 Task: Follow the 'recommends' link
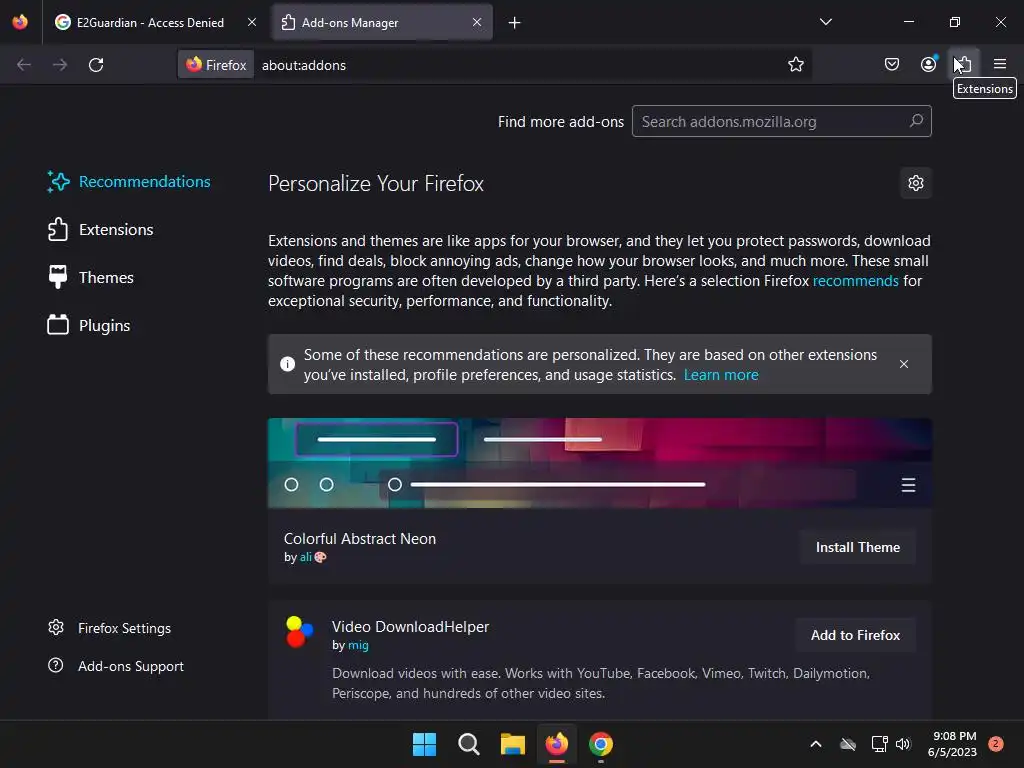[856, 281]
